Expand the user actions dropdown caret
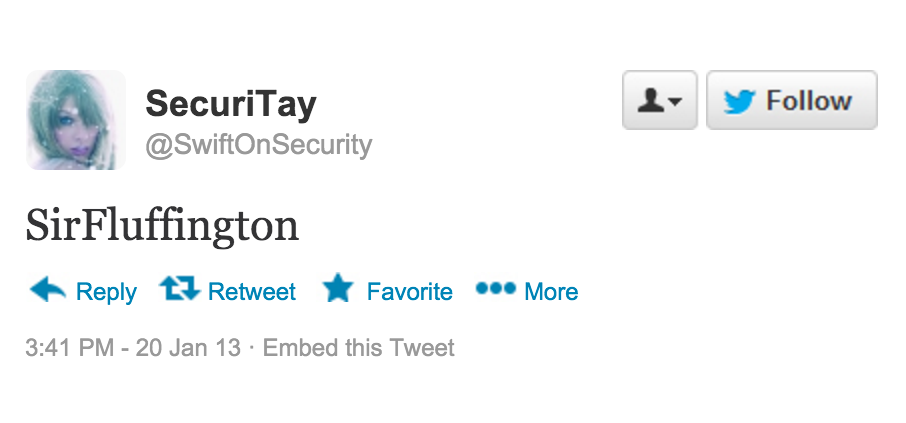906x423 pixels. [x=675, y=102]
